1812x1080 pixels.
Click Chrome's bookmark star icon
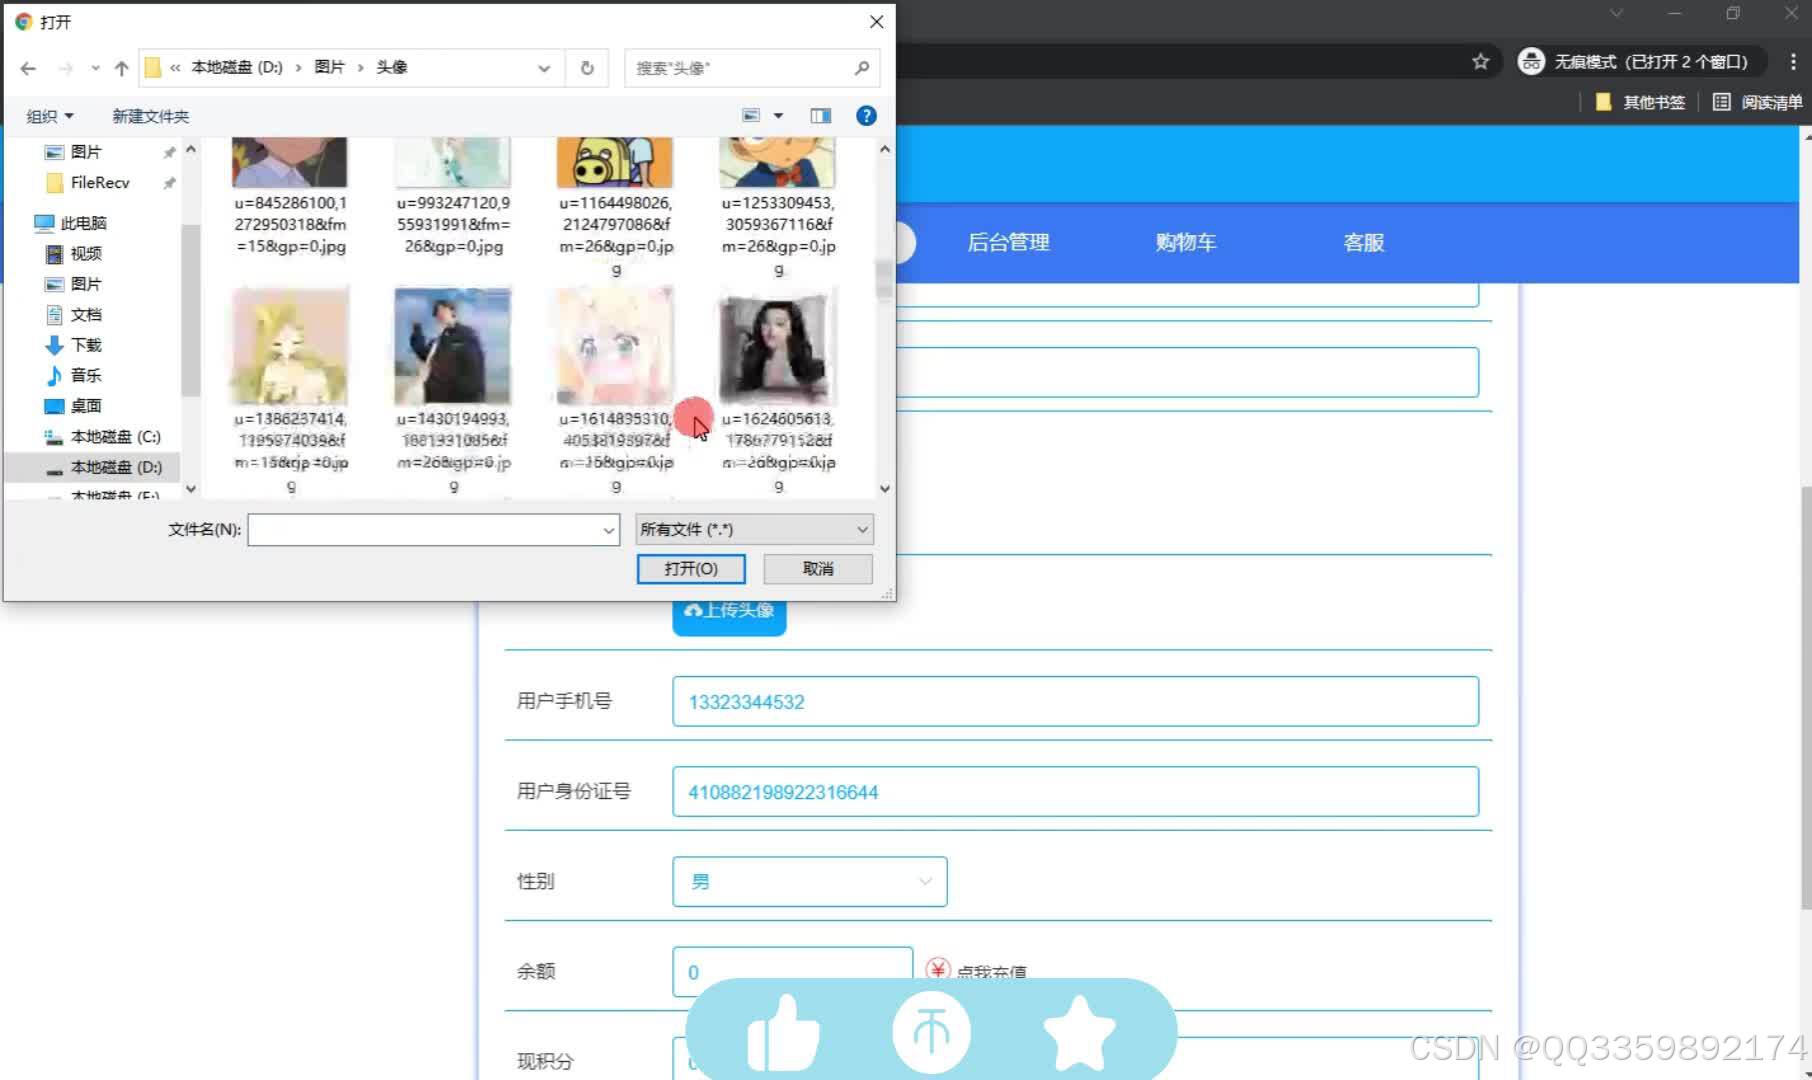(x=1480, y=61)
